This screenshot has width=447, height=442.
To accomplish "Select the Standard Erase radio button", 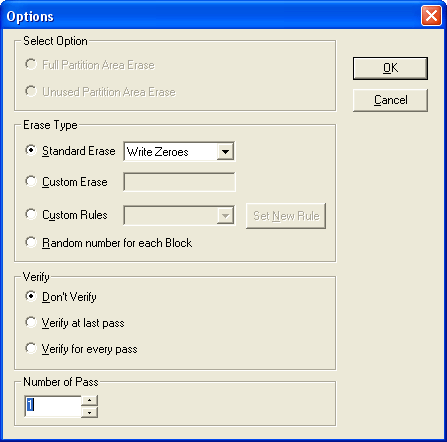I will pos(31,150).
